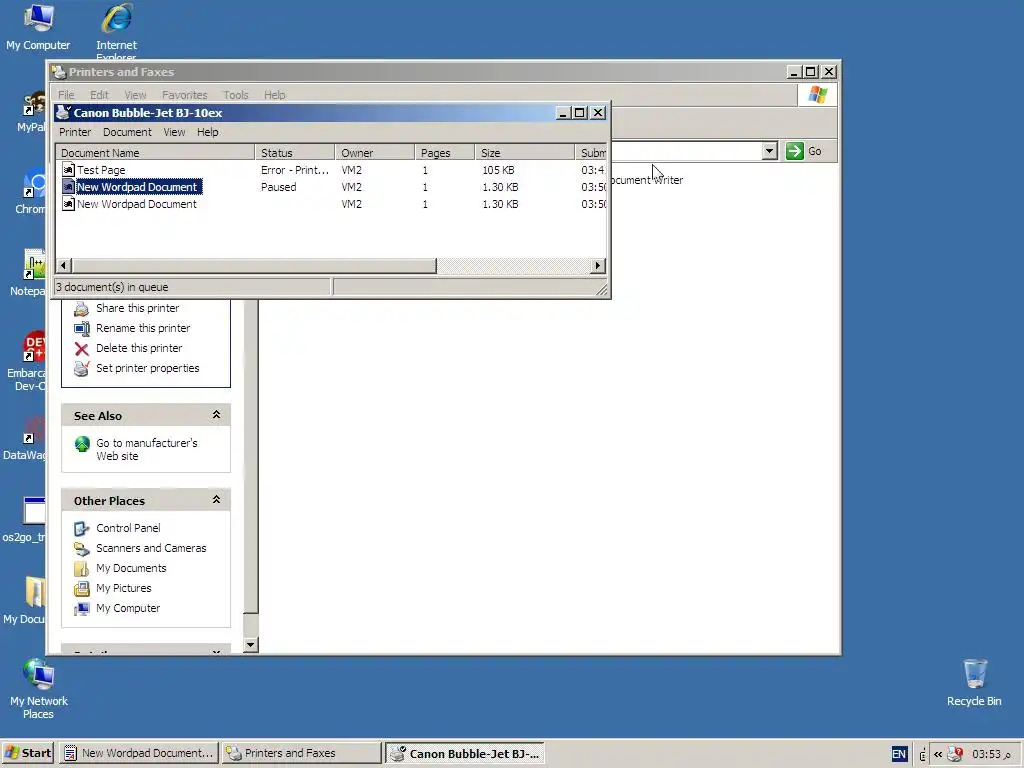Click the Windows flag logo in Printers window
This screenshot has height=768, width=1024.
pos(818,95)
